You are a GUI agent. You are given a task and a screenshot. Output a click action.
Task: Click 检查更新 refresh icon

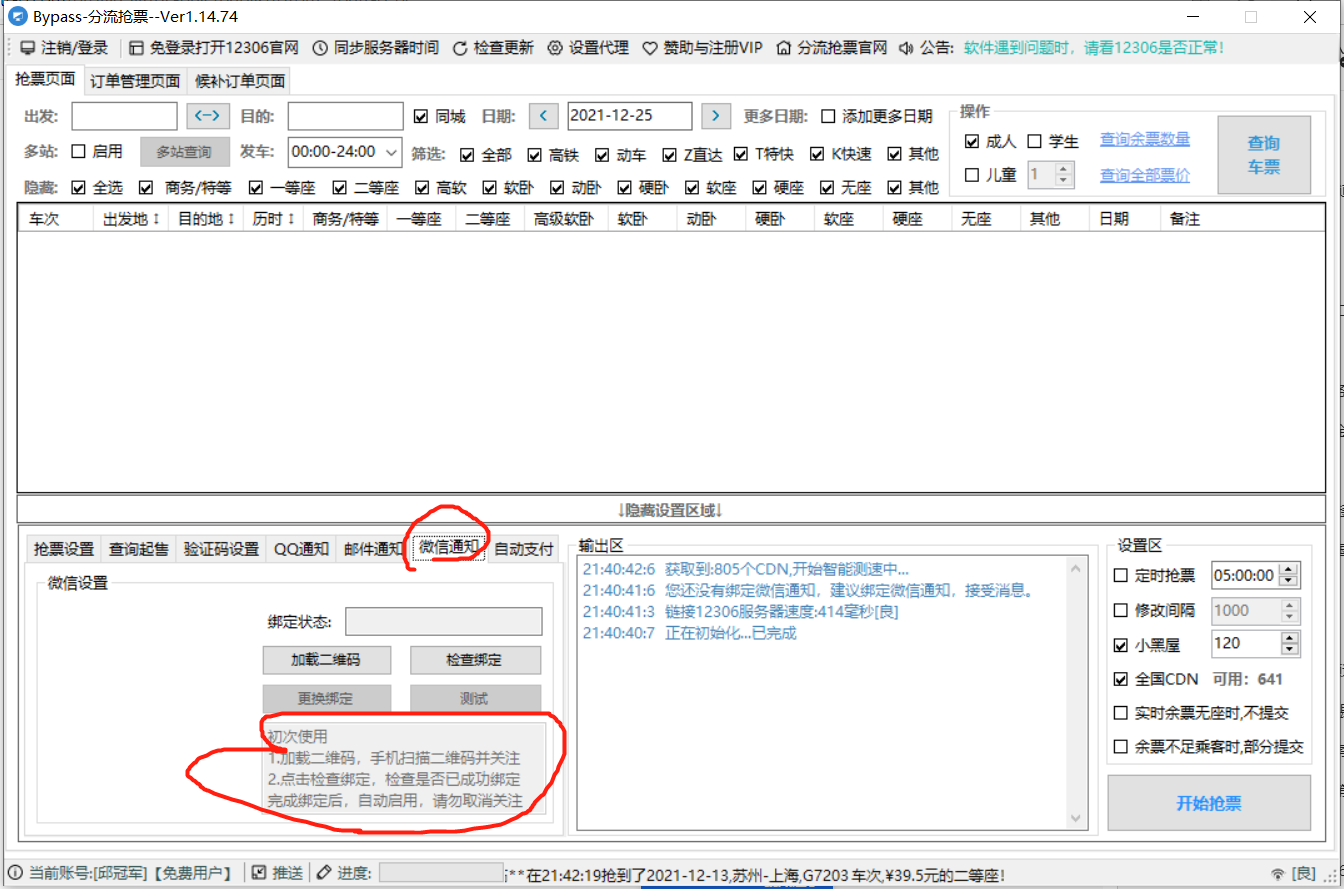[460, 48]
